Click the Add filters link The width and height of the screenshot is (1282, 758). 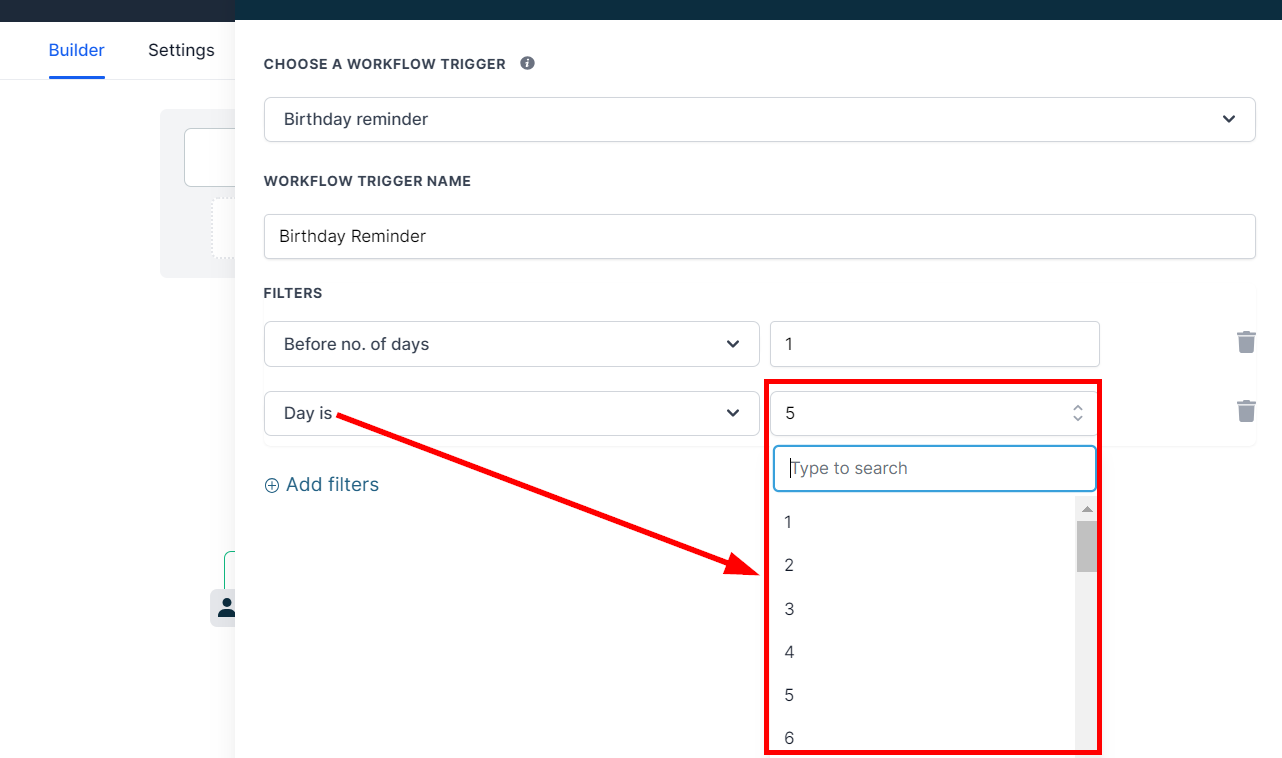coord(332,485)
